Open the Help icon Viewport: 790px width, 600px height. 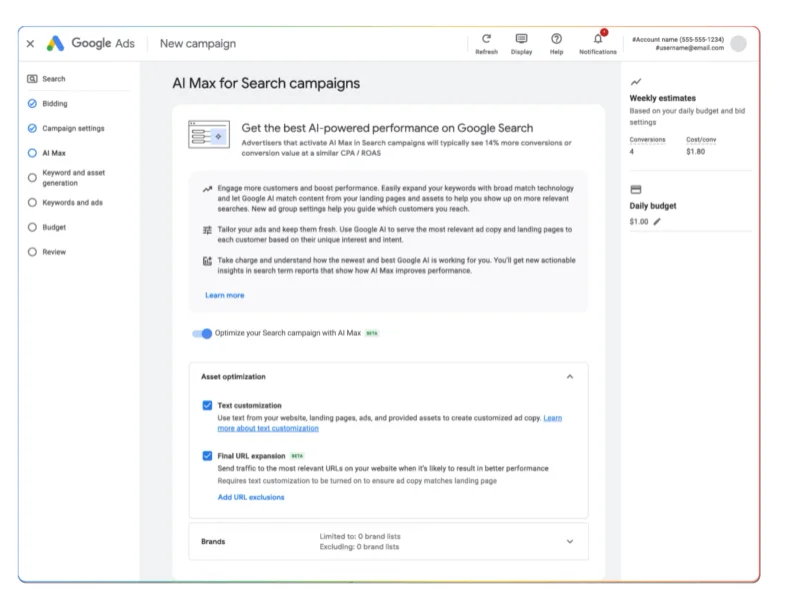[556, 39]
